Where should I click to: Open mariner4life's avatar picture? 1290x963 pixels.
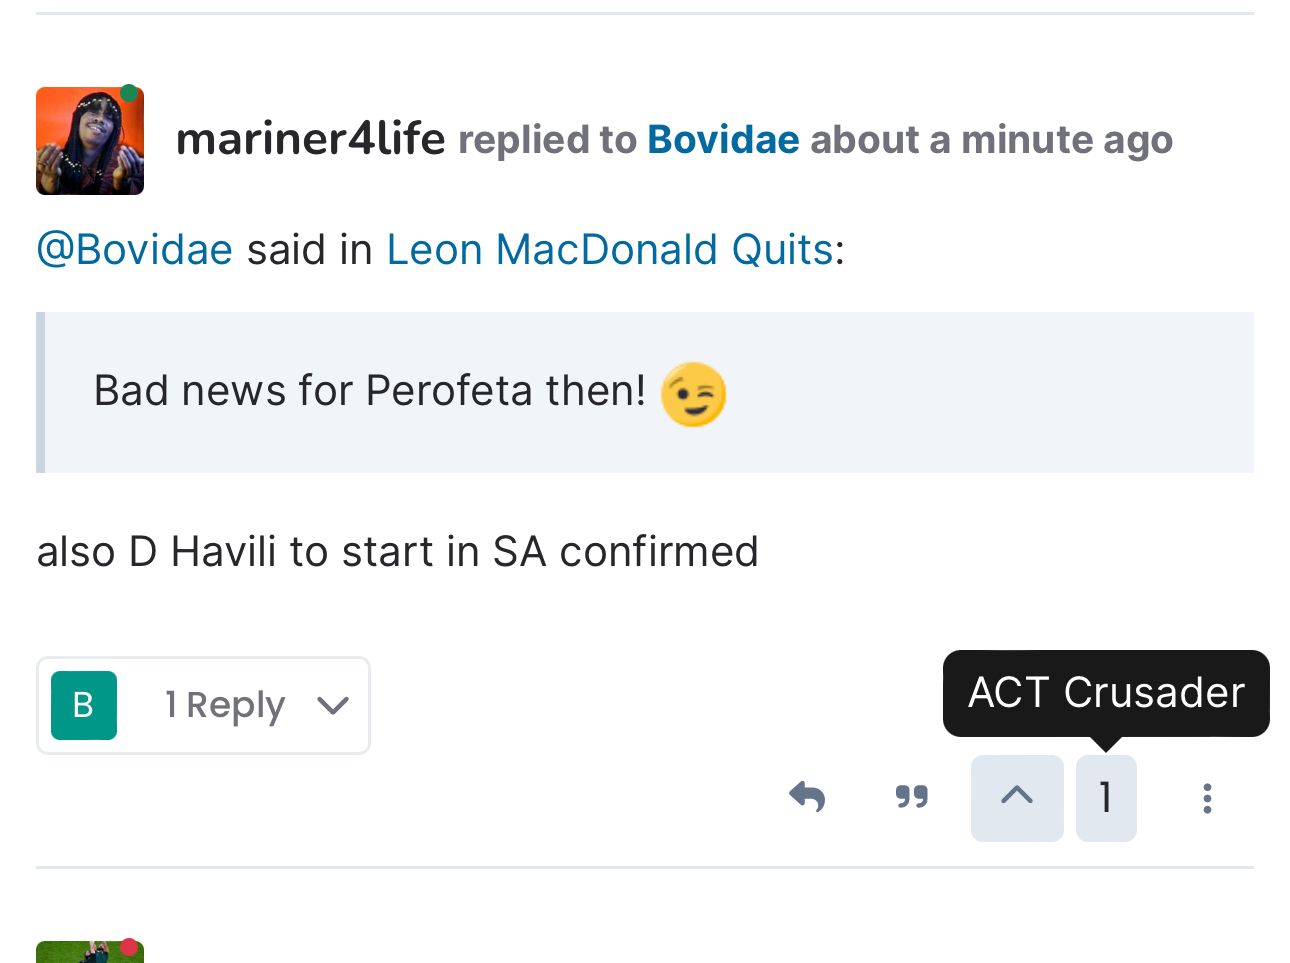(x=89, y=141)
